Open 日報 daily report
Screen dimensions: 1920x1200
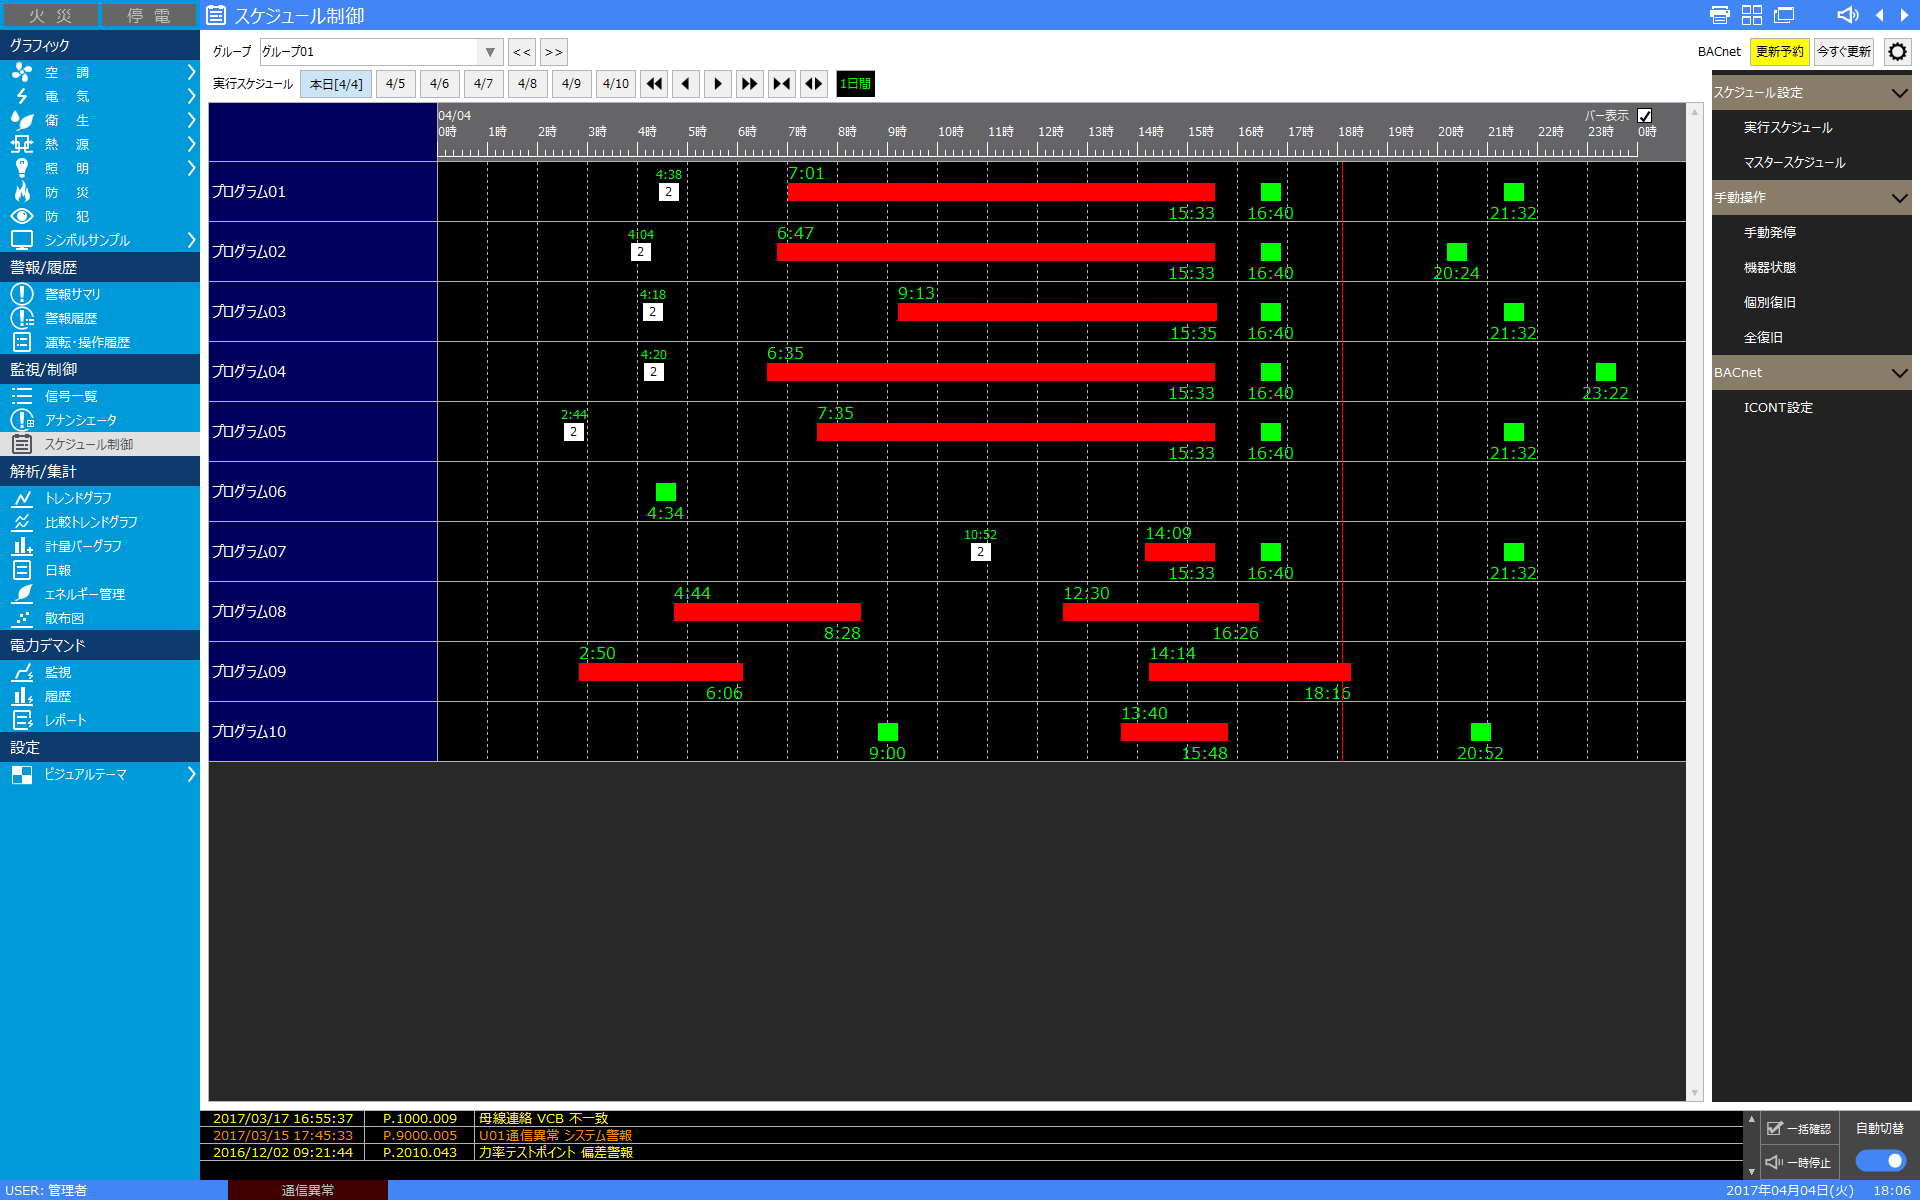pyautogui.click(x=100, y=570)
